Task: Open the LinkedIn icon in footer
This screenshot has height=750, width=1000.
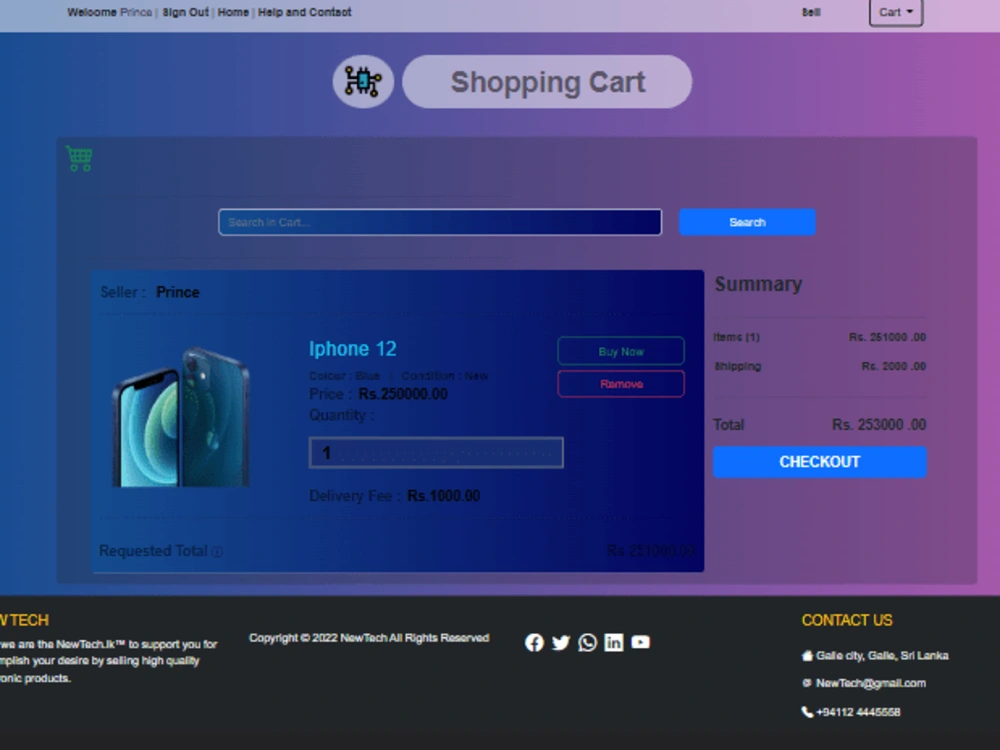Action: tap(614, 642)
